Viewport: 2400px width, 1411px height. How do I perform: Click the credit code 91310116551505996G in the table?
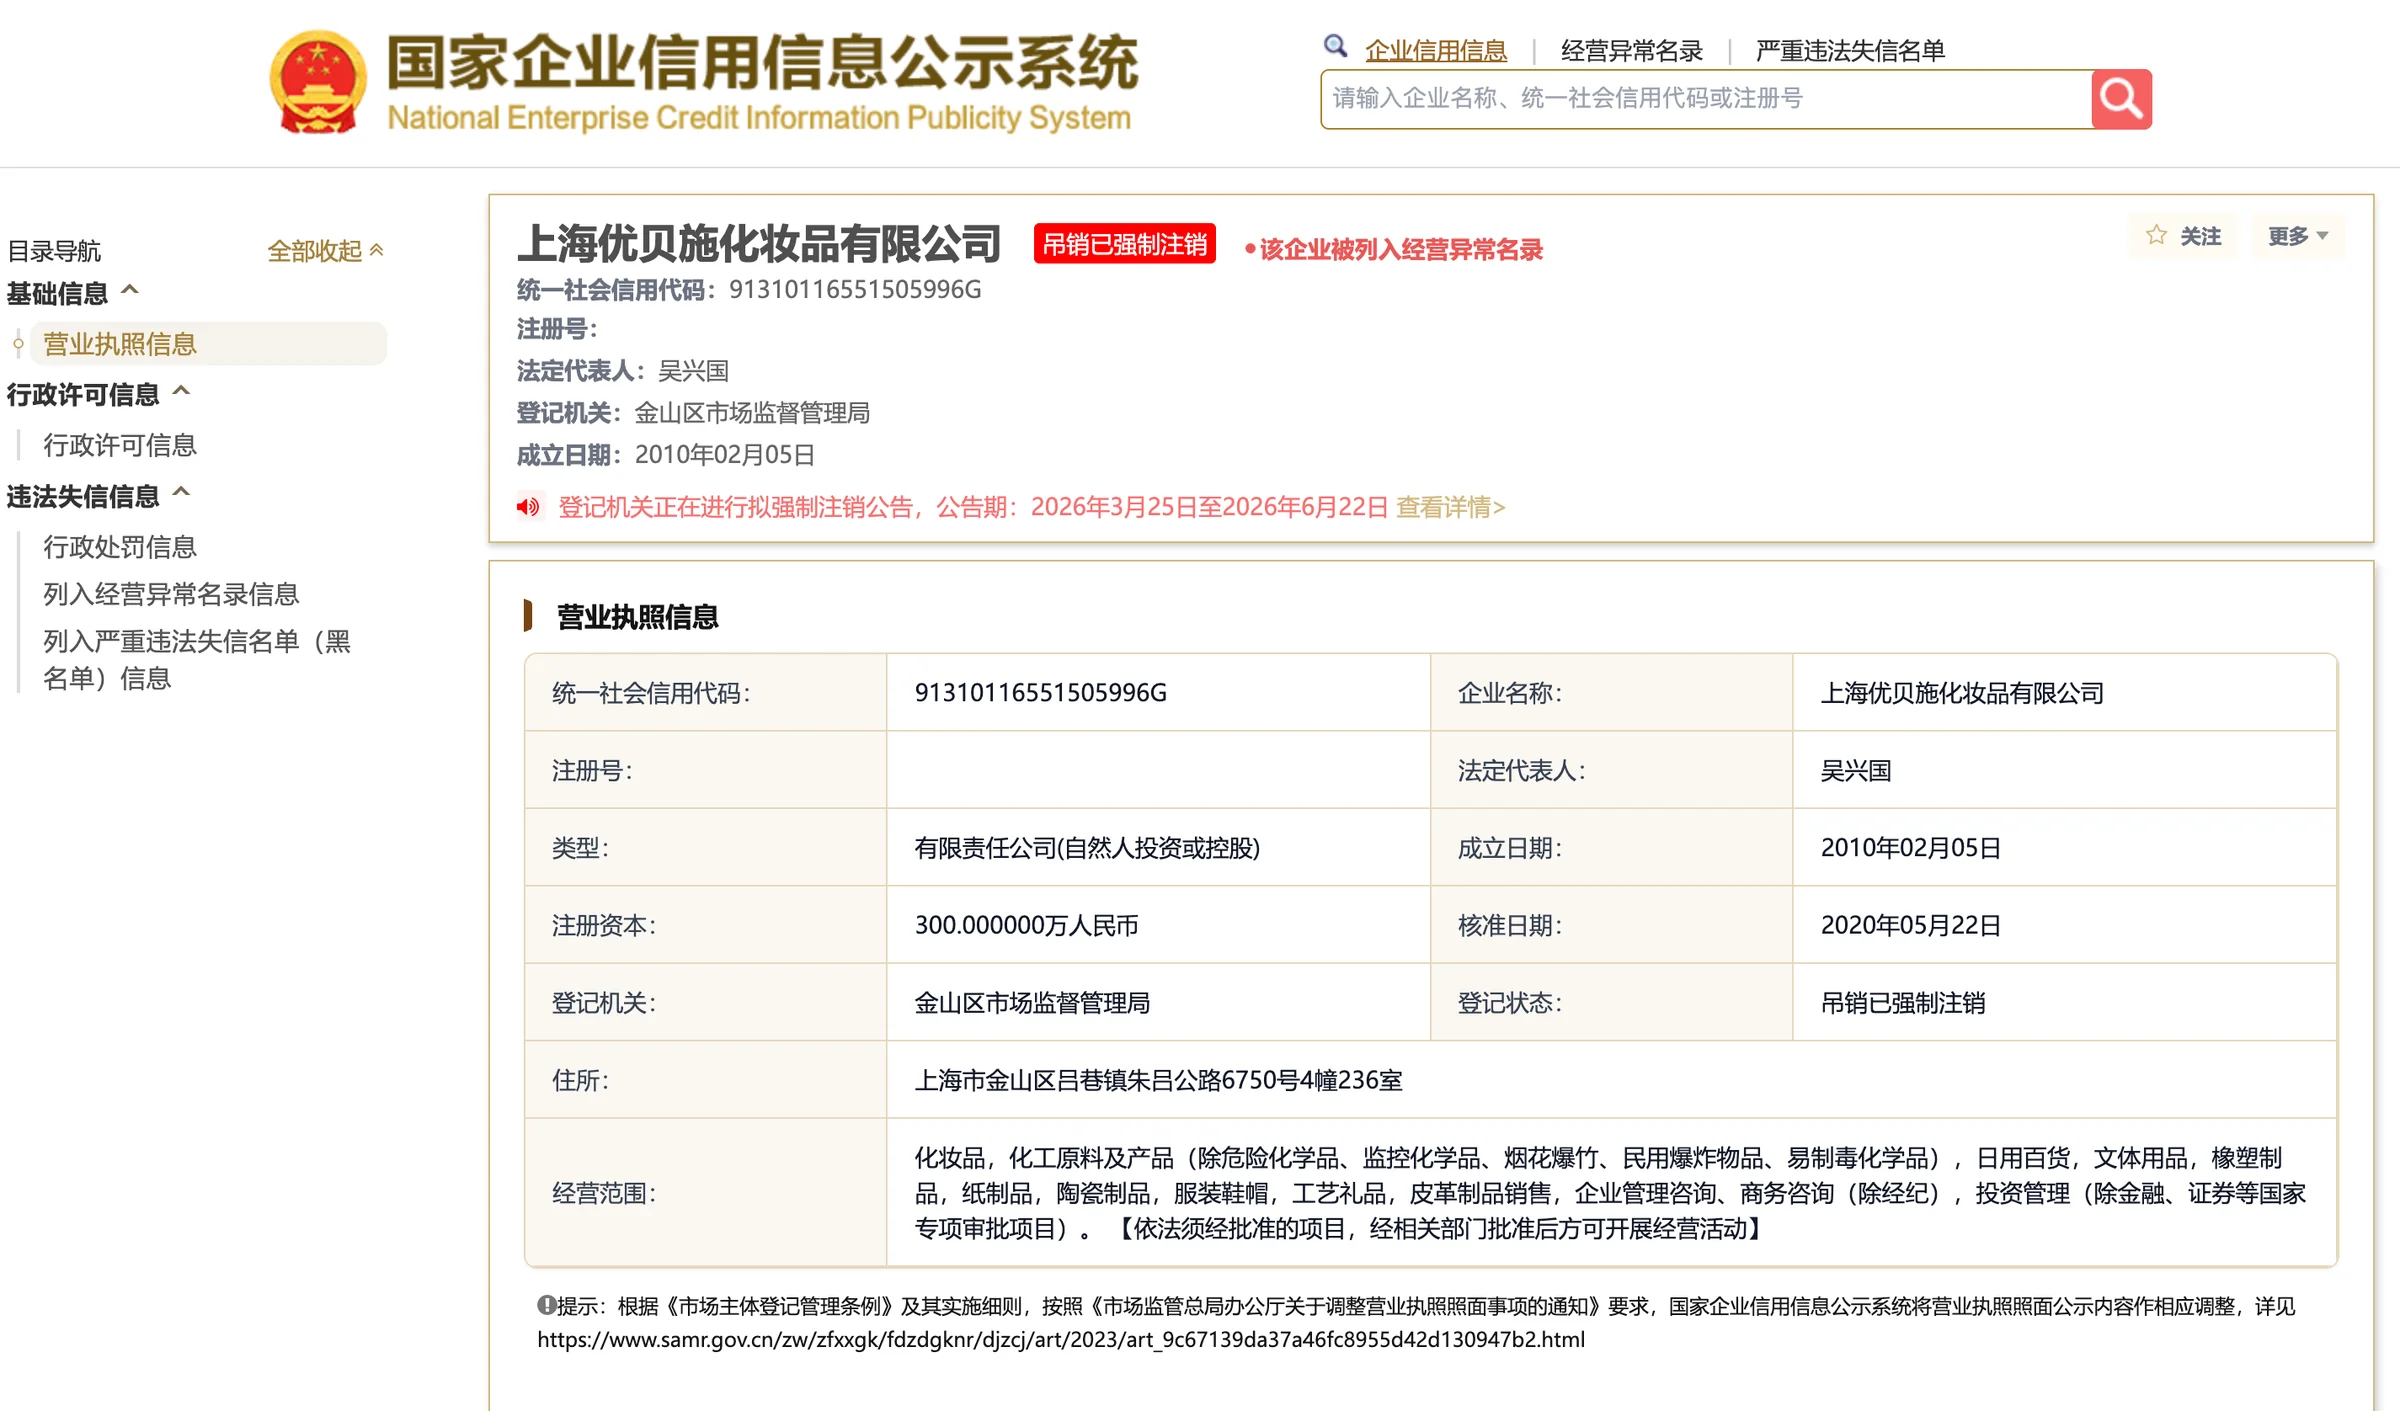[x=1040, y=693]
